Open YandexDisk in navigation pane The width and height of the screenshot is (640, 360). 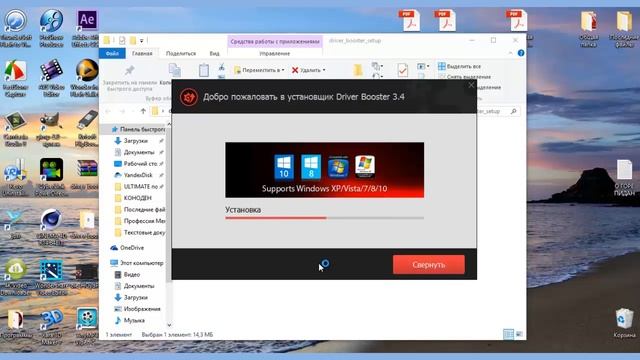(x=139, y=175)
